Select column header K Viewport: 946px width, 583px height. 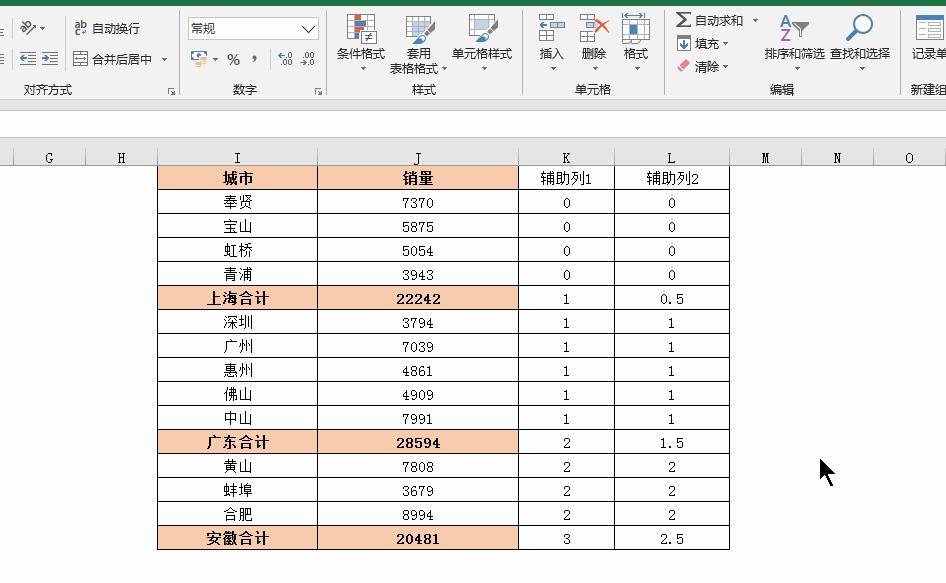[566, 157]
